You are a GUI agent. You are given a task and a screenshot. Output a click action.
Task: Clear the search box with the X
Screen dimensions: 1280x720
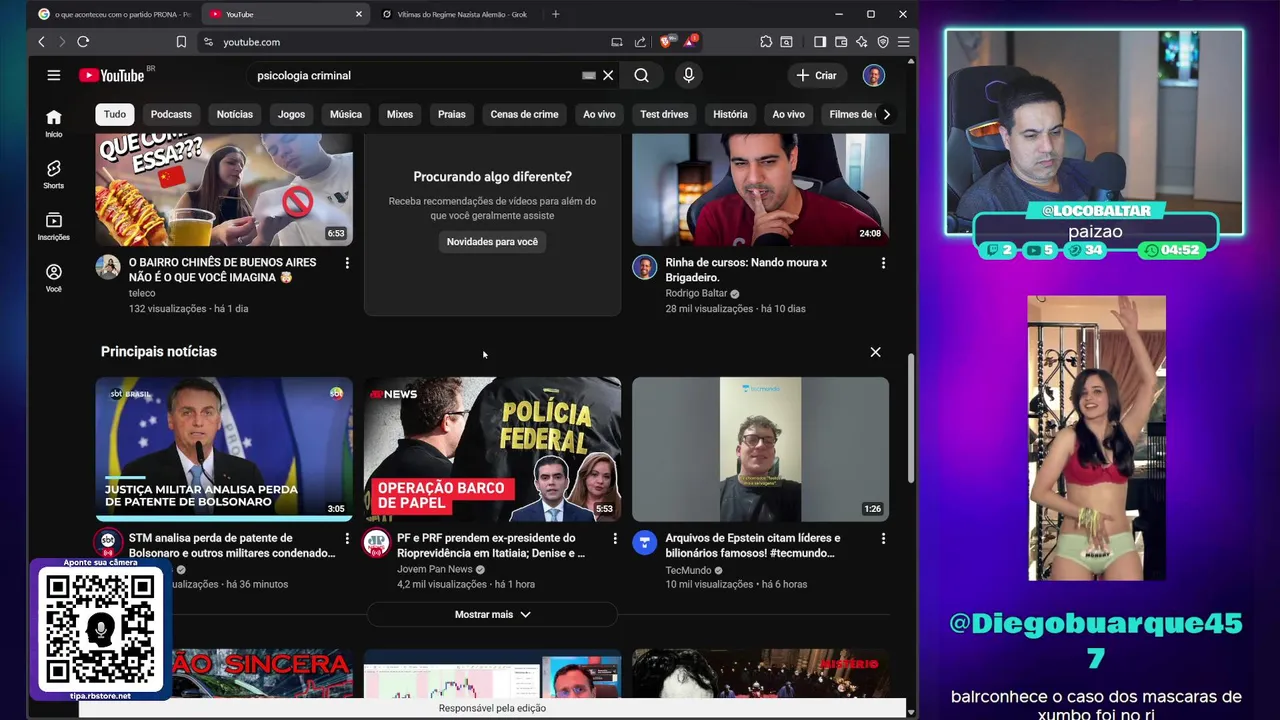click(x=608, y=75)
